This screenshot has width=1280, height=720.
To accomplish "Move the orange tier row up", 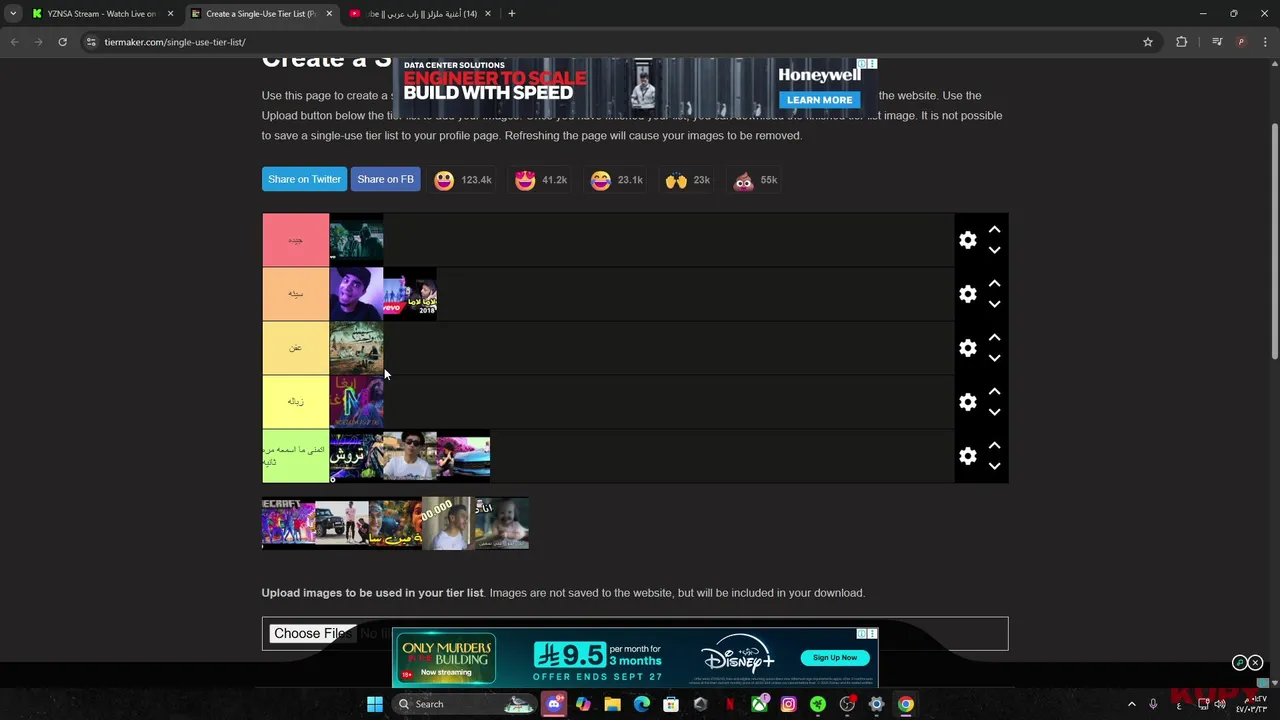I will coord(994,283).
